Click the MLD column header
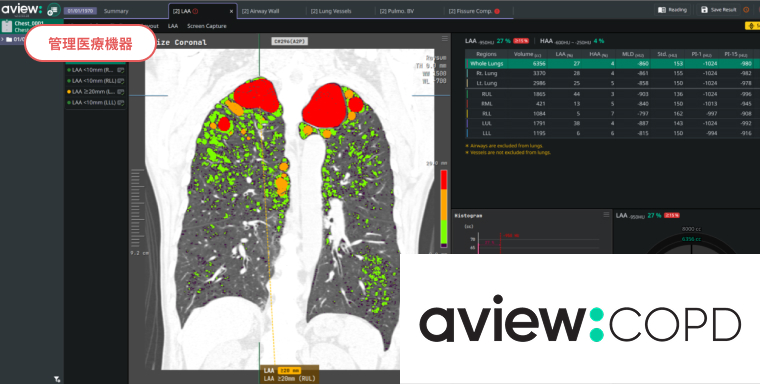Image resolution: width=760 pixels, height=384 pixels. coord(632,54)
